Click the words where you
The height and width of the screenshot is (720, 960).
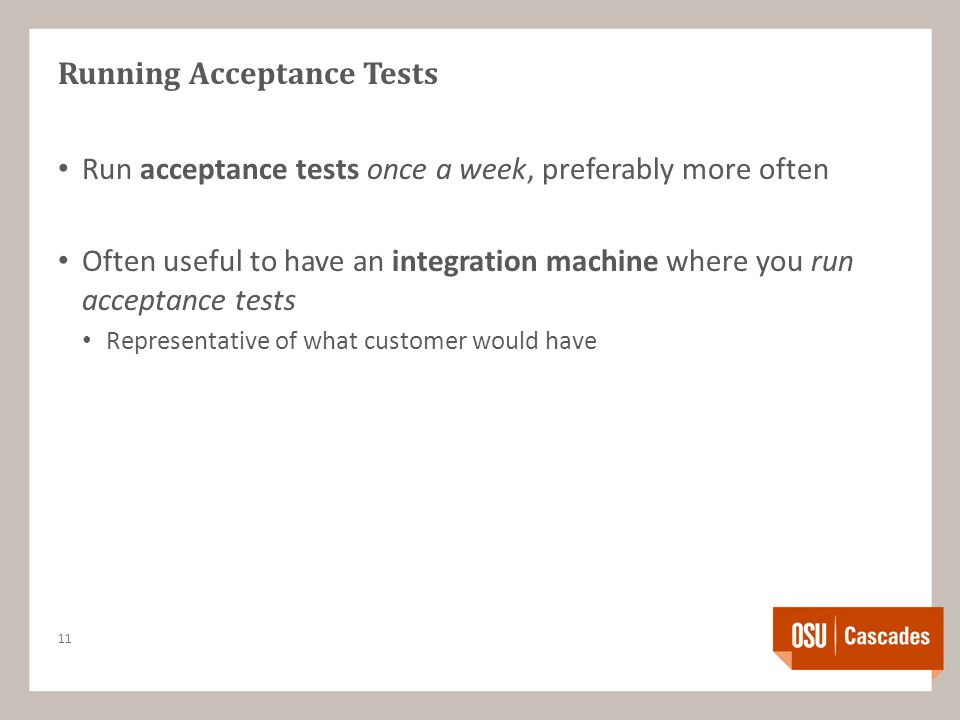point(734,262)
